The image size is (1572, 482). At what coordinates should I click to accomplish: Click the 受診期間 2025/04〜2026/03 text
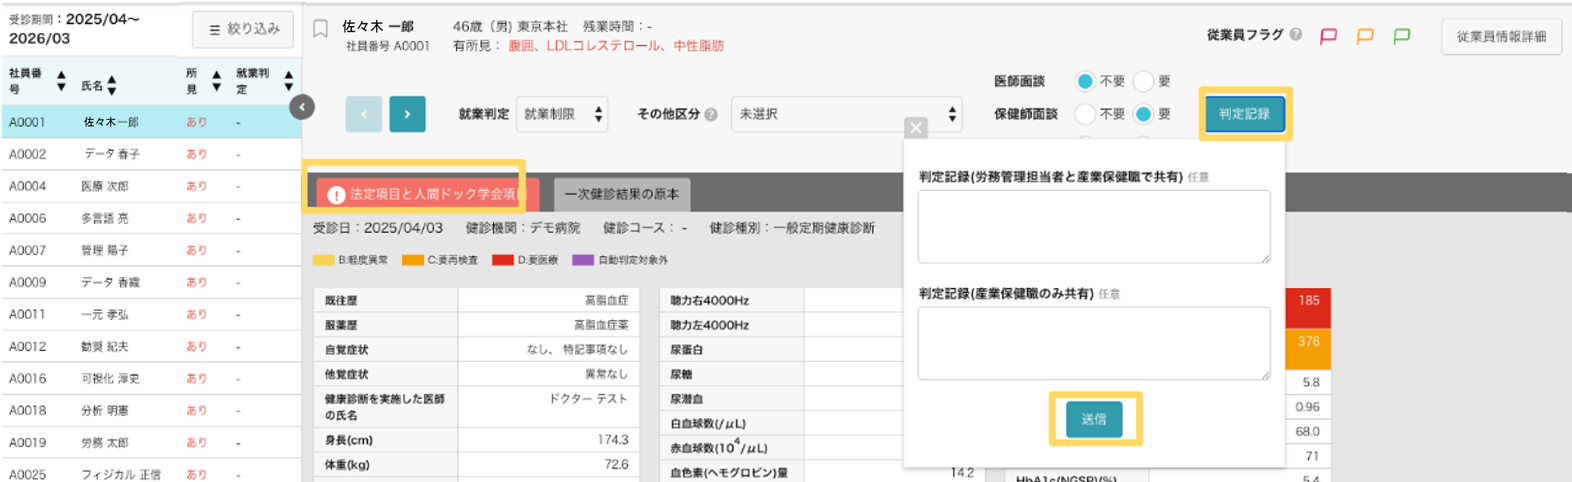74,28
